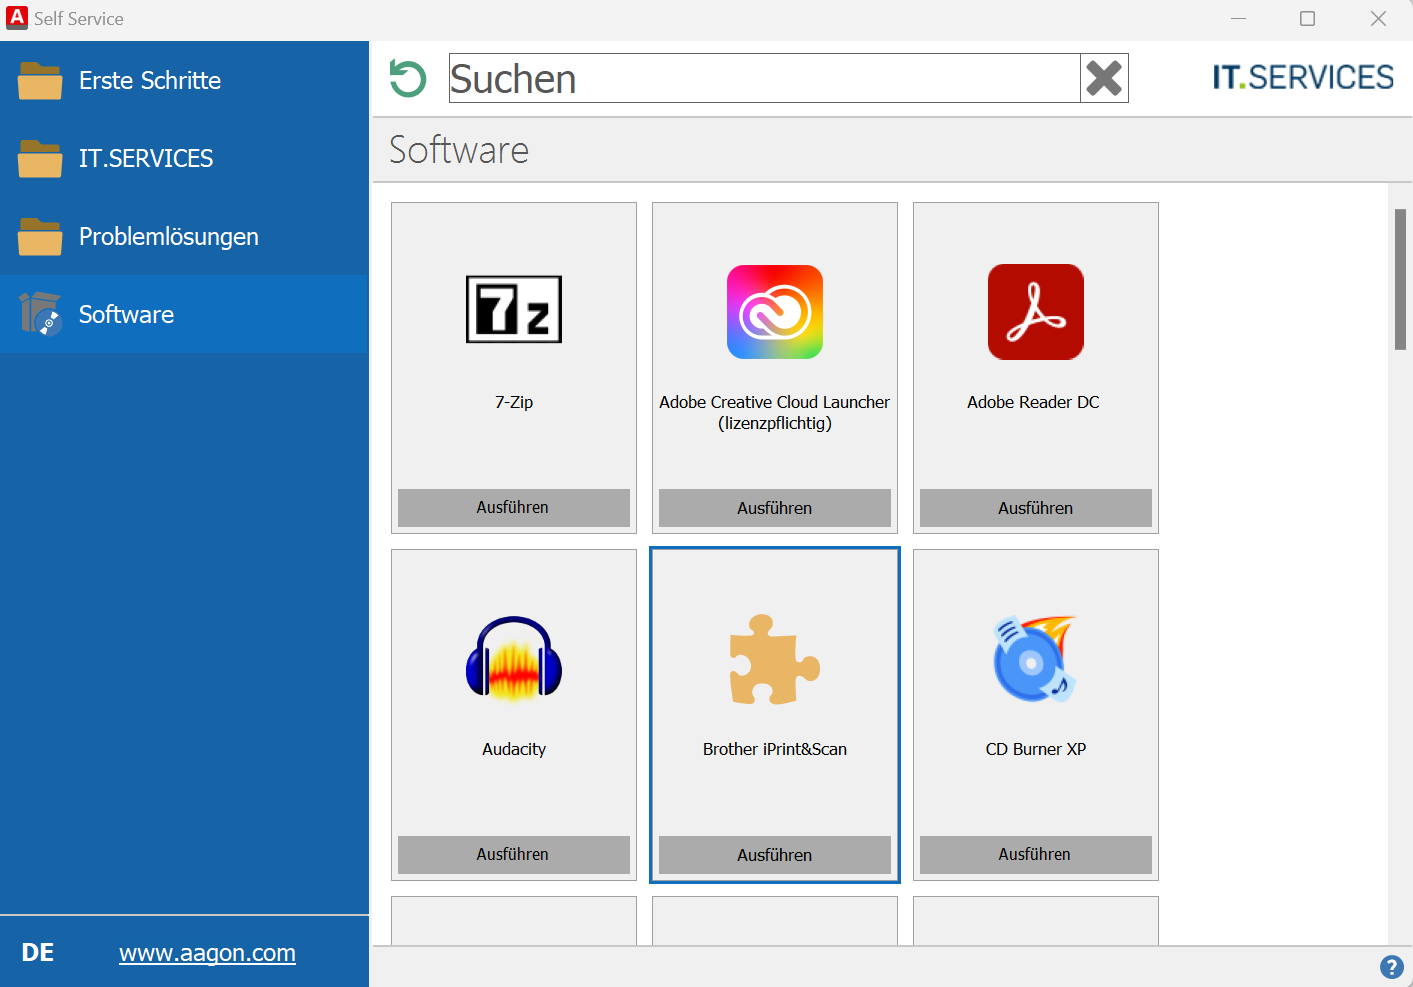Open the blue help question mark icon
The image size is (1413, 987).
pos(1391,966)
